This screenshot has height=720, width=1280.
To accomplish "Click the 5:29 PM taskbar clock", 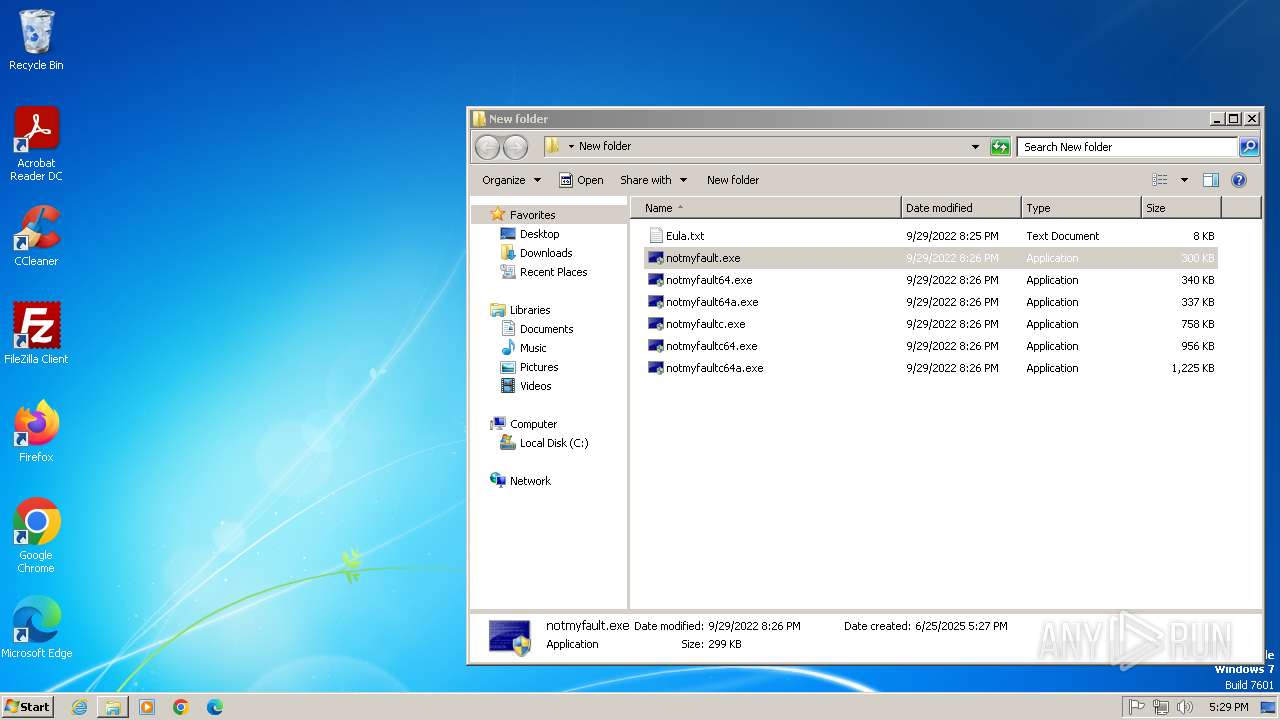I will pyautogui.click(x=1228, y=707).
